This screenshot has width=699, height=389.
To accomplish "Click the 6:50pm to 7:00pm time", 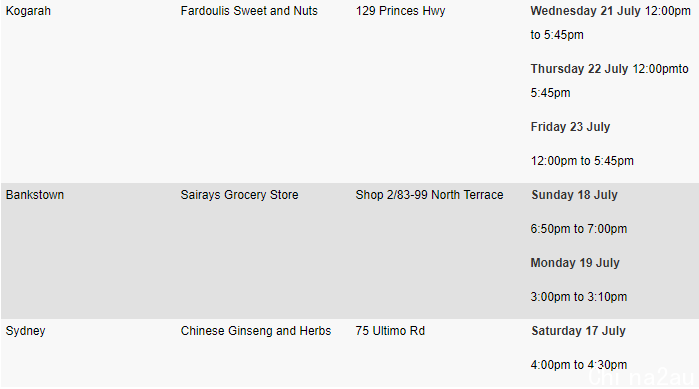I will pos(579,229).
